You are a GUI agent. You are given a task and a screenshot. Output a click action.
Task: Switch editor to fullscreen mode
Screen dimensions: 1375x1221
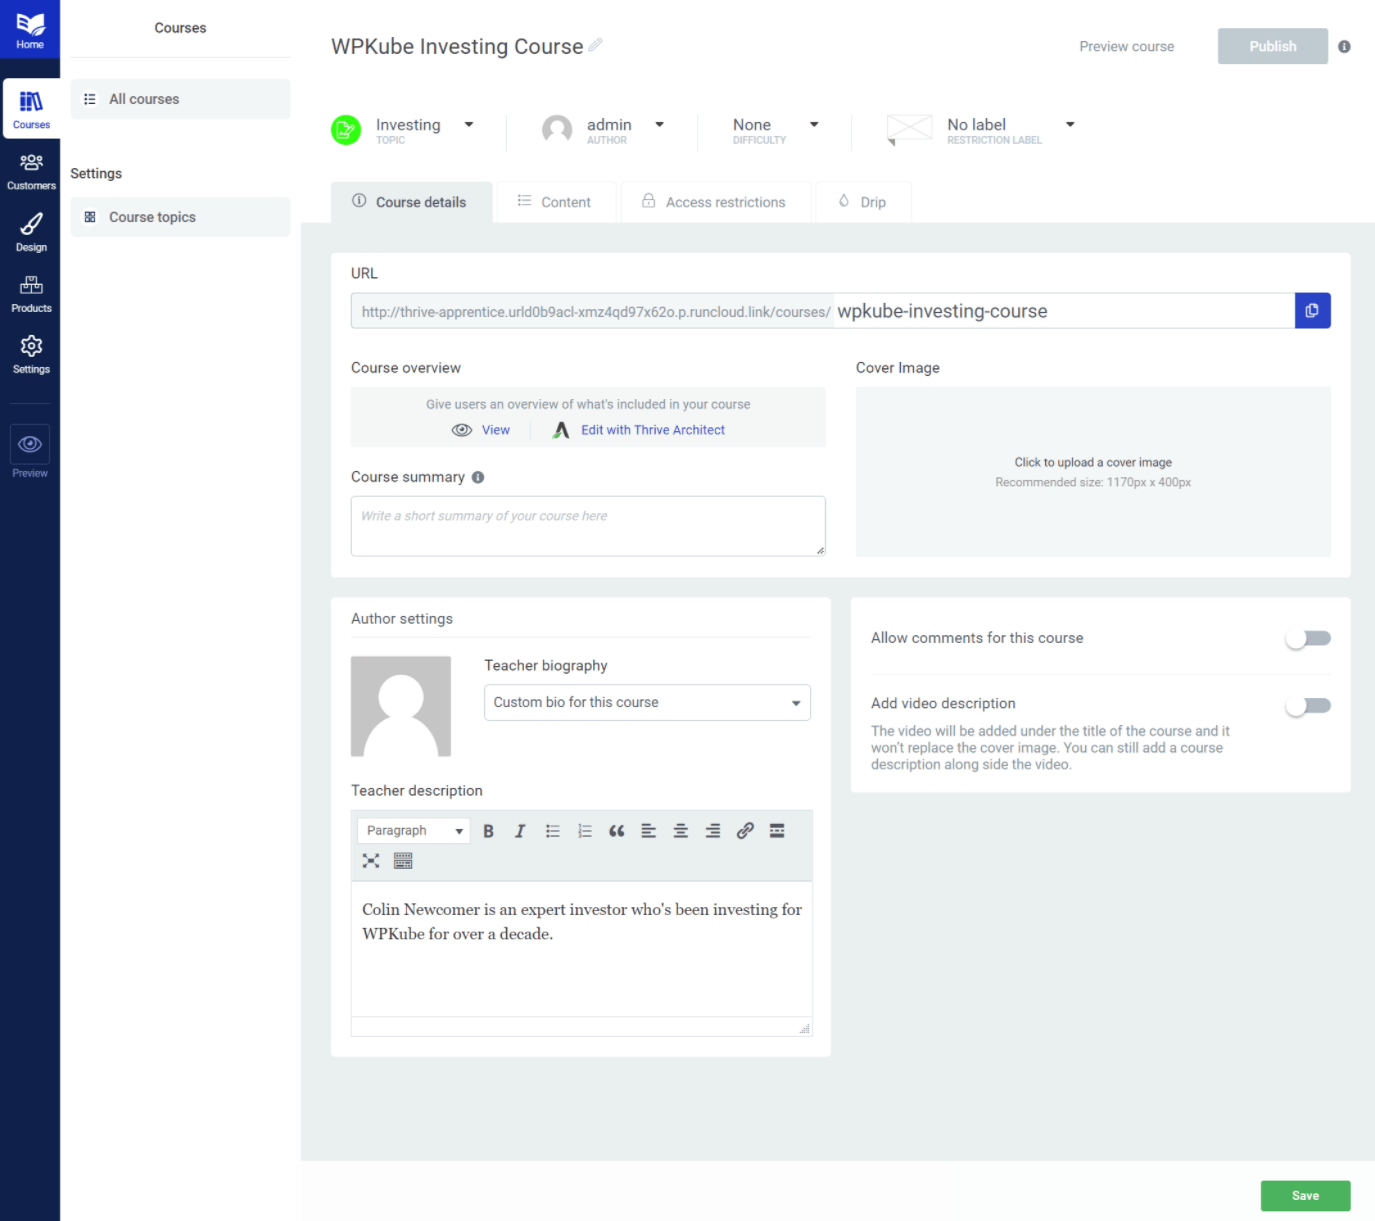(371, 861)
